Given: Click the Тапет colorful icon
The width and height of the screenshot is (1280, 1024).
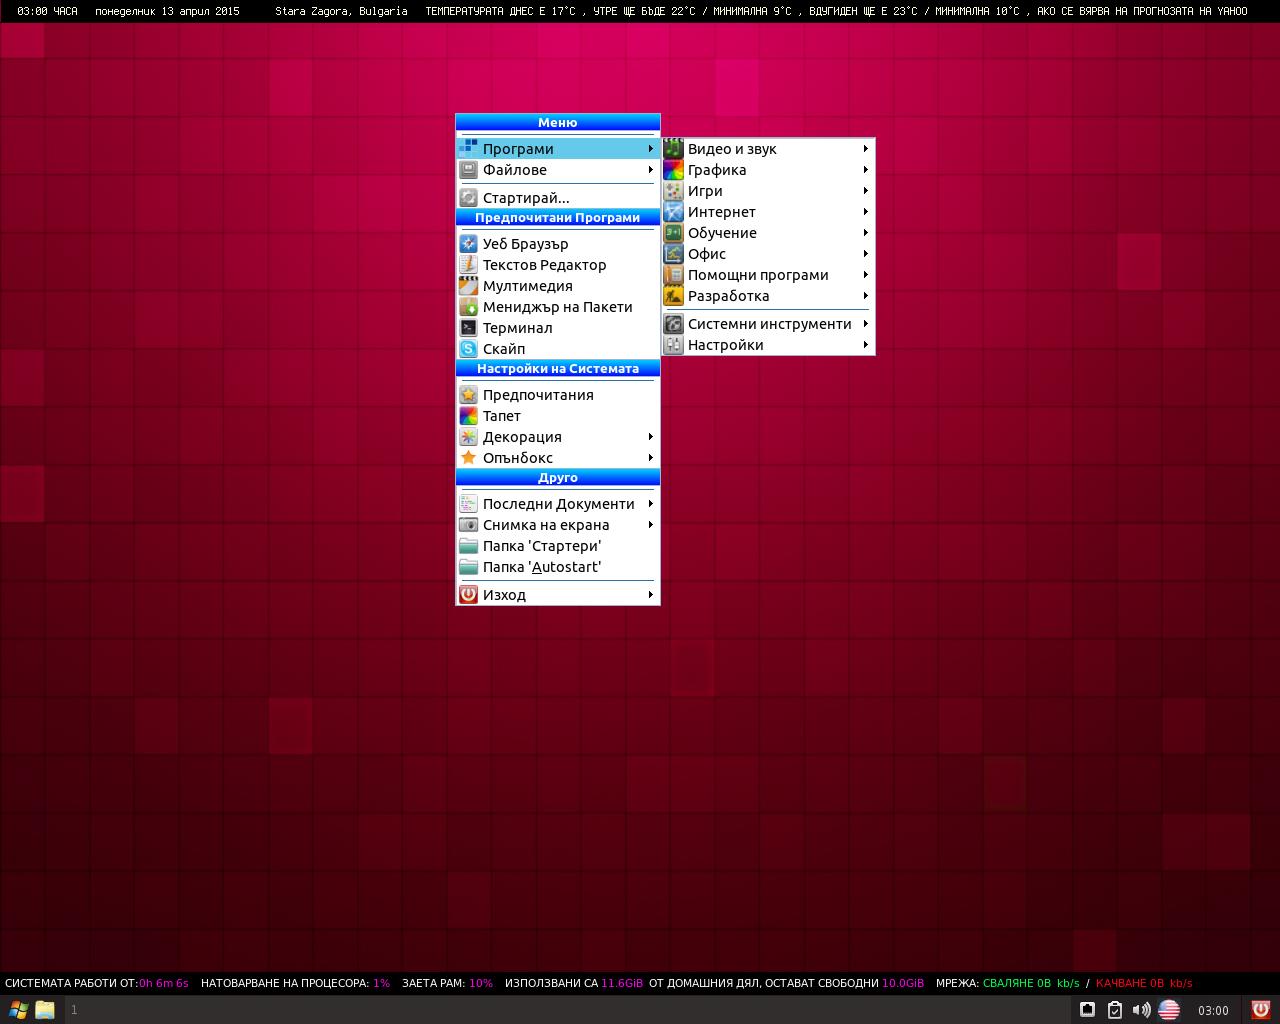Looking at the screenshot, I should pos(468,416).
